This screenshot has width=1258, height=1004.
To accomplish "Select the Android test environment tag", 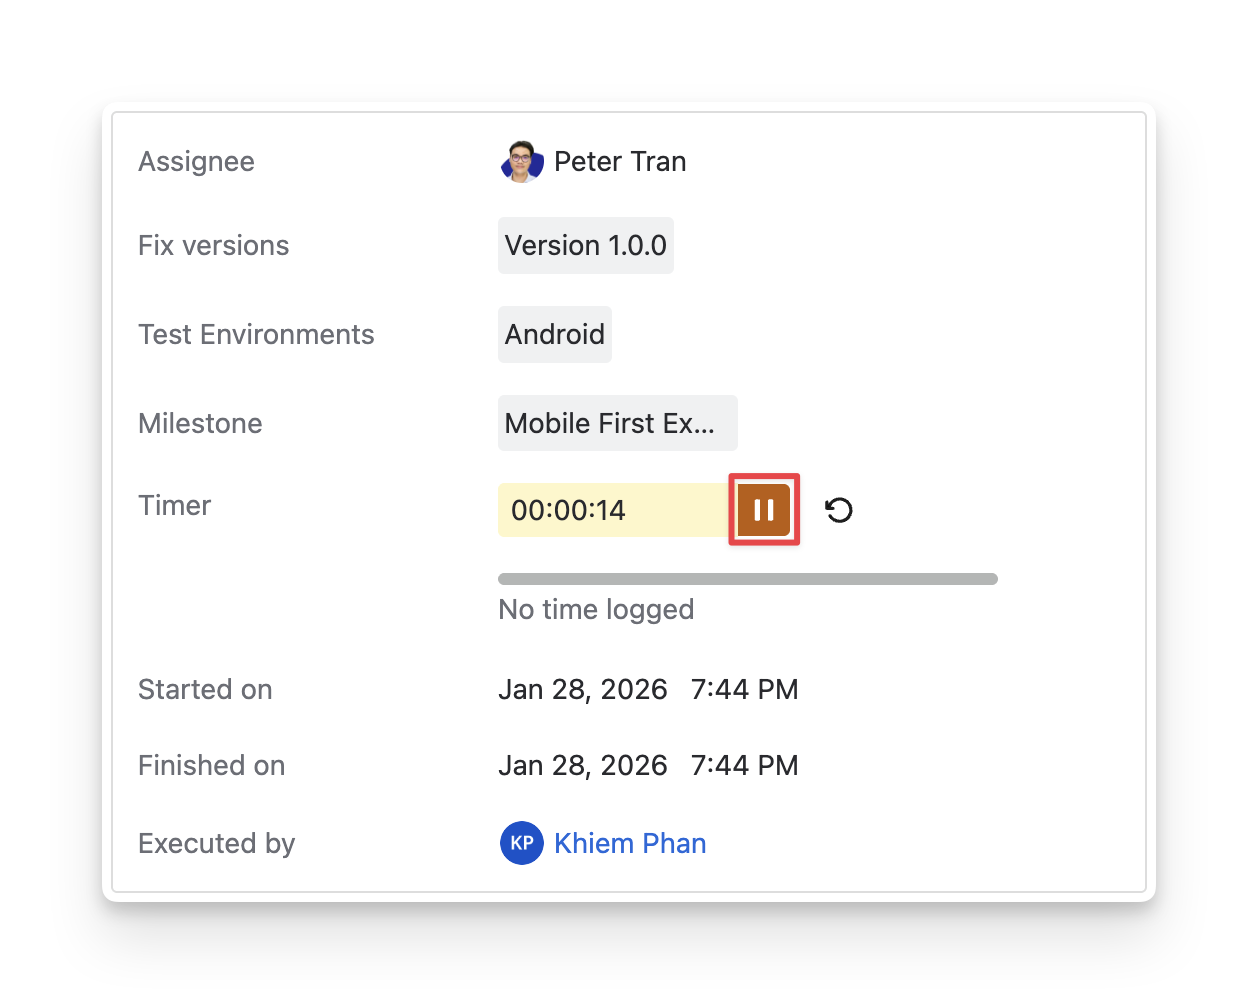I will [x=554, y=334].
